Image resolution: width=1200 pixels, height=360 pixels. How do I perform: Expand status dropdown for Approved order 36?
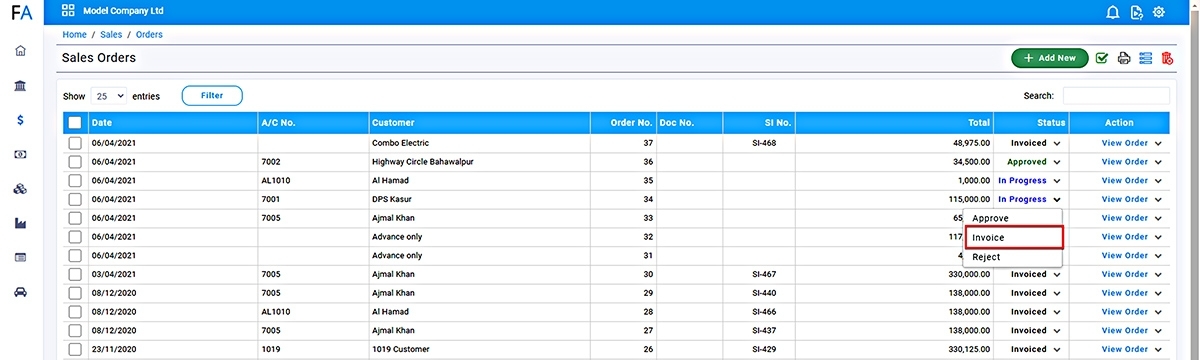[1056, 162]
